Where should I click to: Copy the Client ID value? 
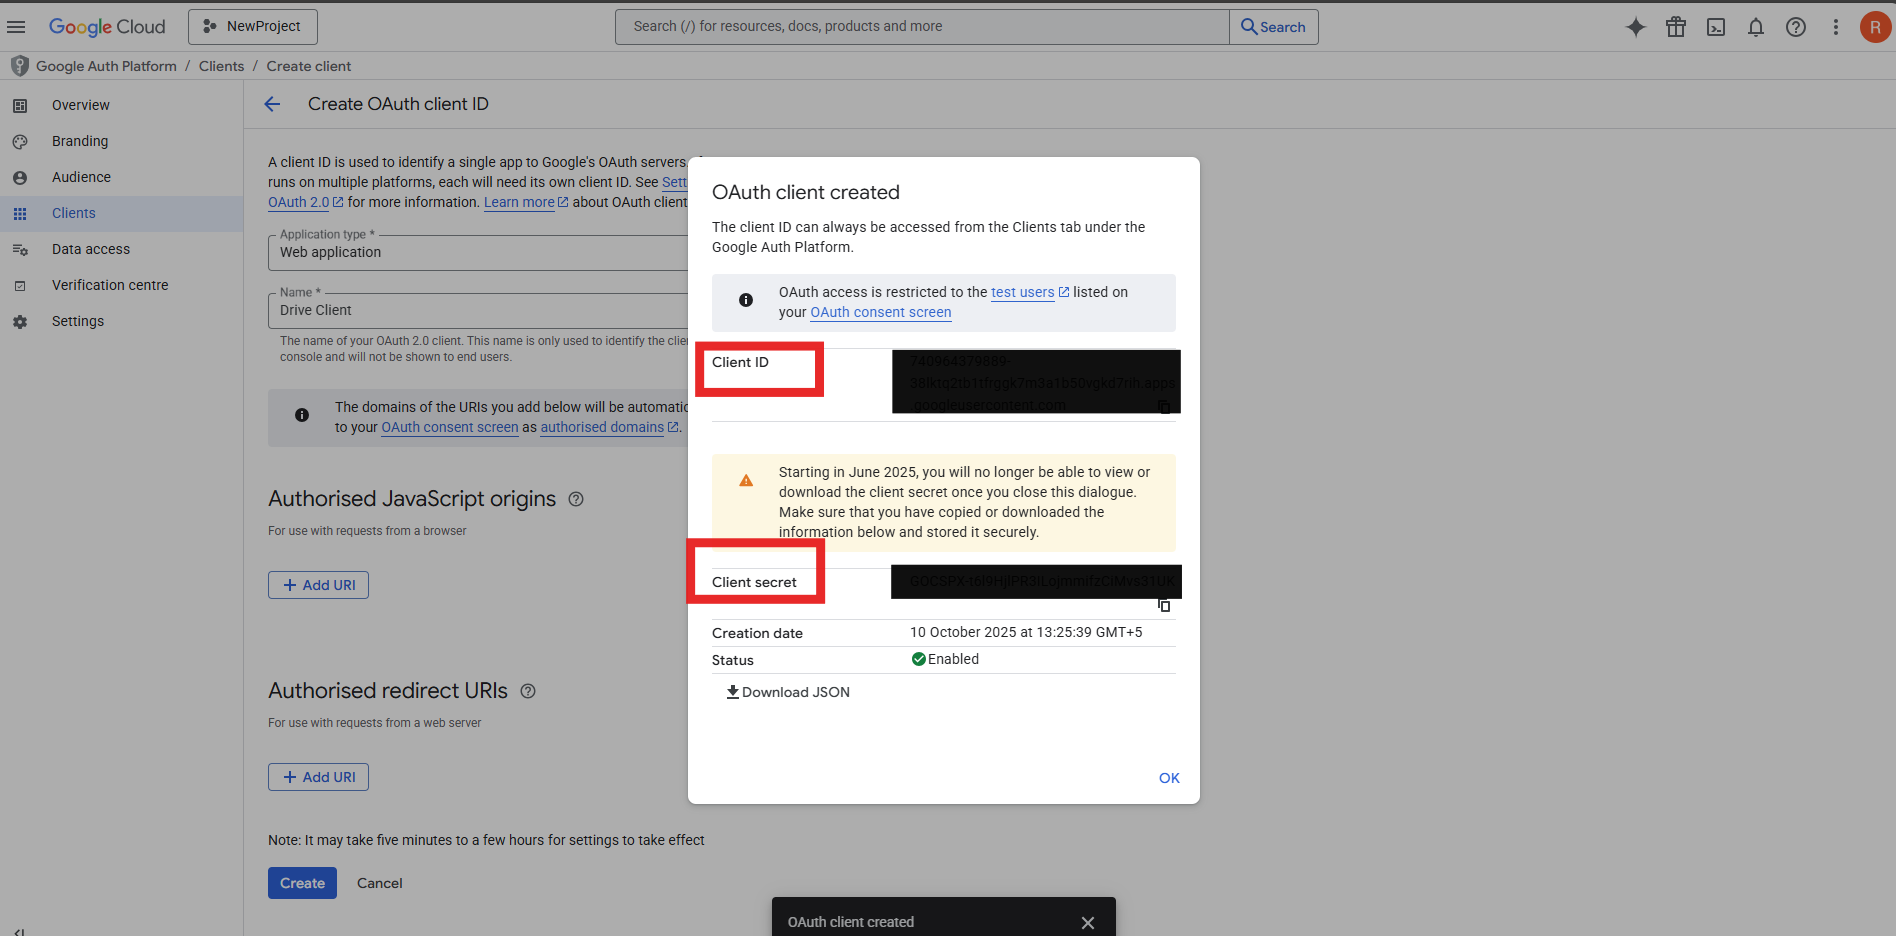pyautogui.click(x=1163, y=407)
